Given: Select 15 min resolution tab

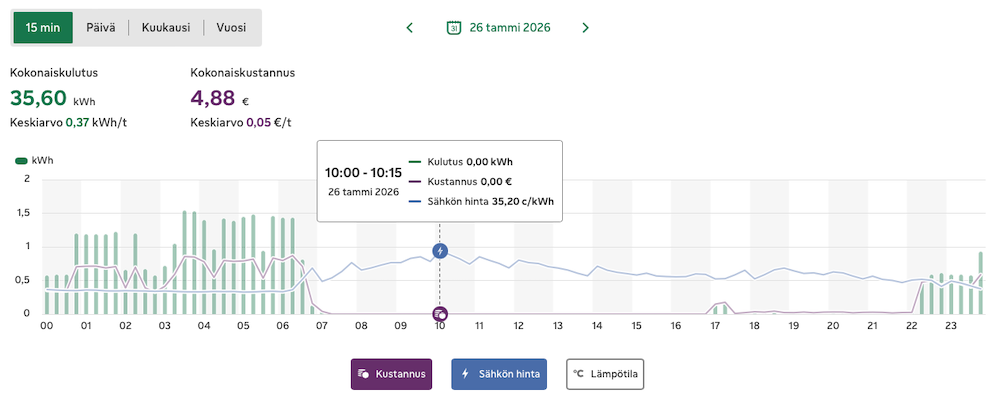Looking at the screenshot, I should pyautogui.click(x=43, y=28).
